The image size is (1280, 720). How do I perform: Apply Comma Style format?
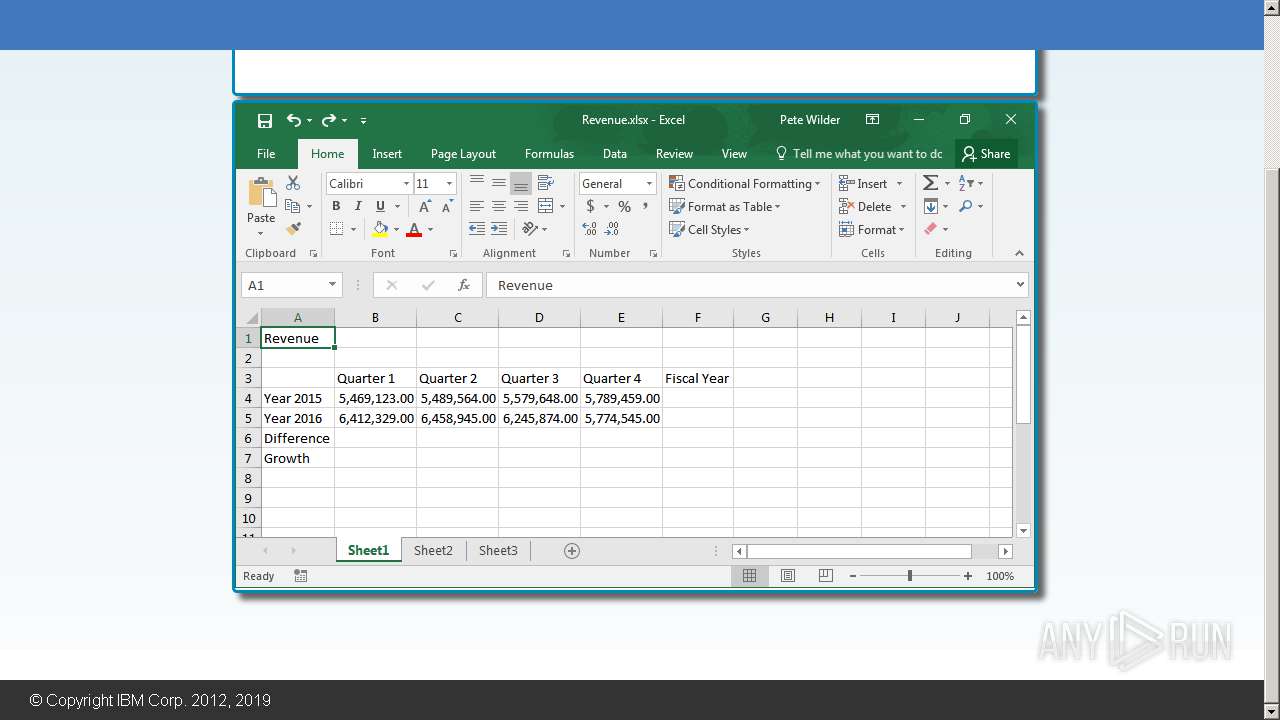pyautogui.click(x=646, y=206)
